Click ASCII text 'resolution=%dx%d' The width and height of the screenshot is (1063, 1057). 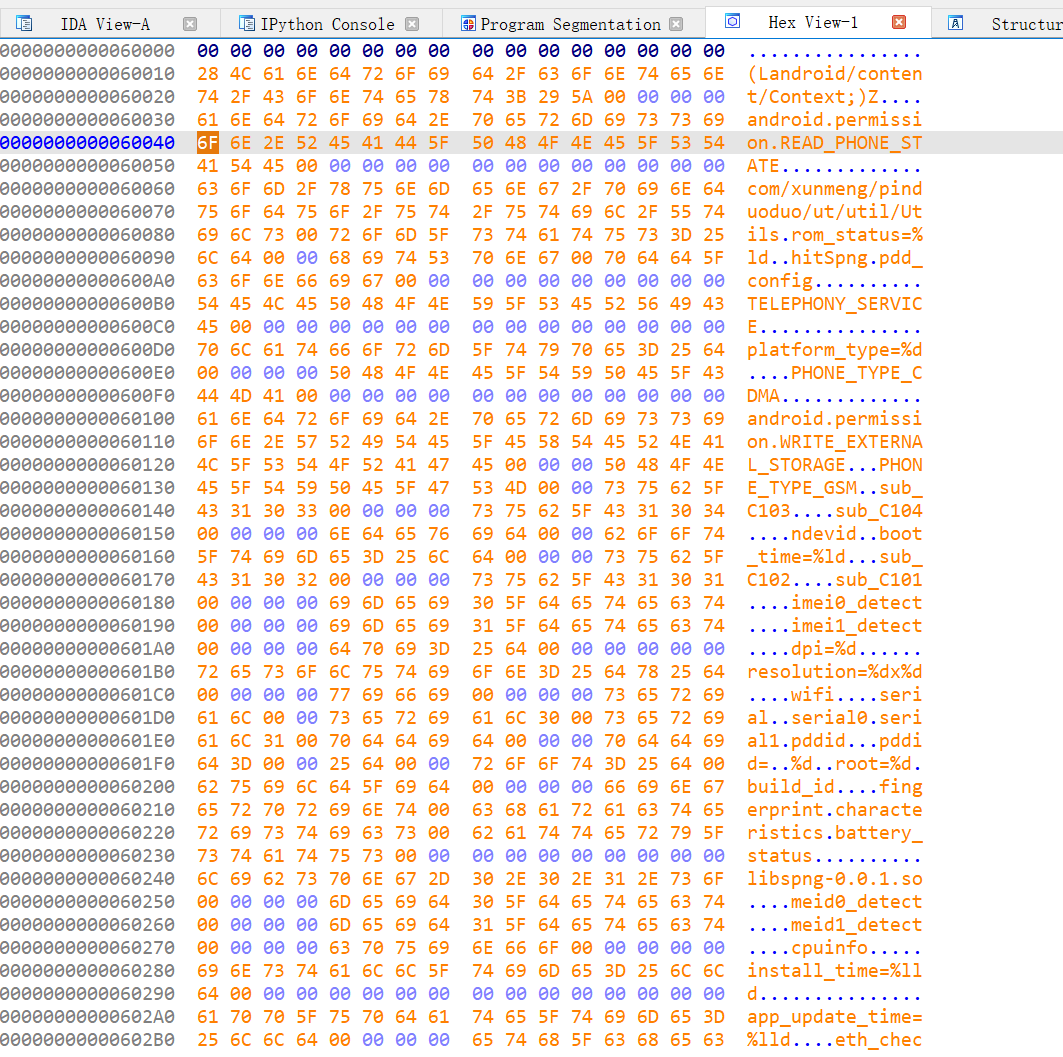835,672
